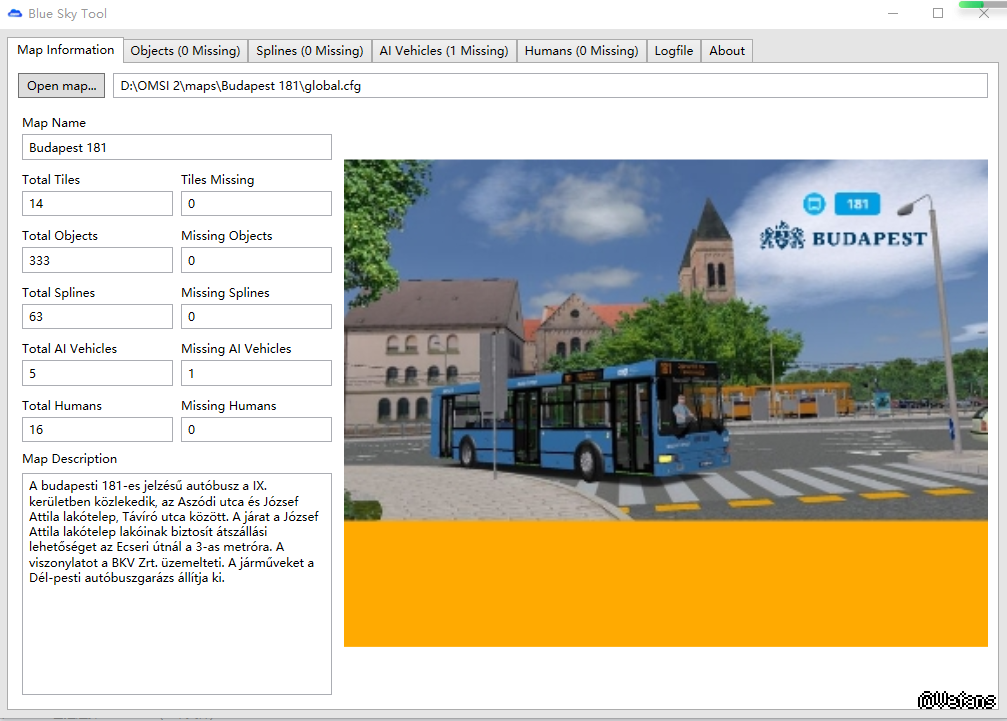
Task: Click the Total Tiles value field
Action: (x=97, y=204)
